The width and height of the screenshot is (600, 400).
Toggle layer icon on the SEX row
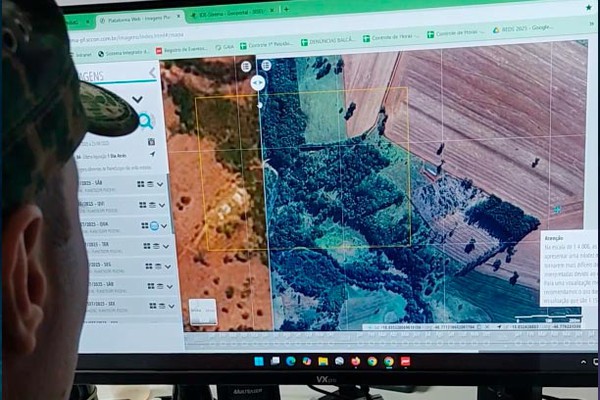point(162,306)
